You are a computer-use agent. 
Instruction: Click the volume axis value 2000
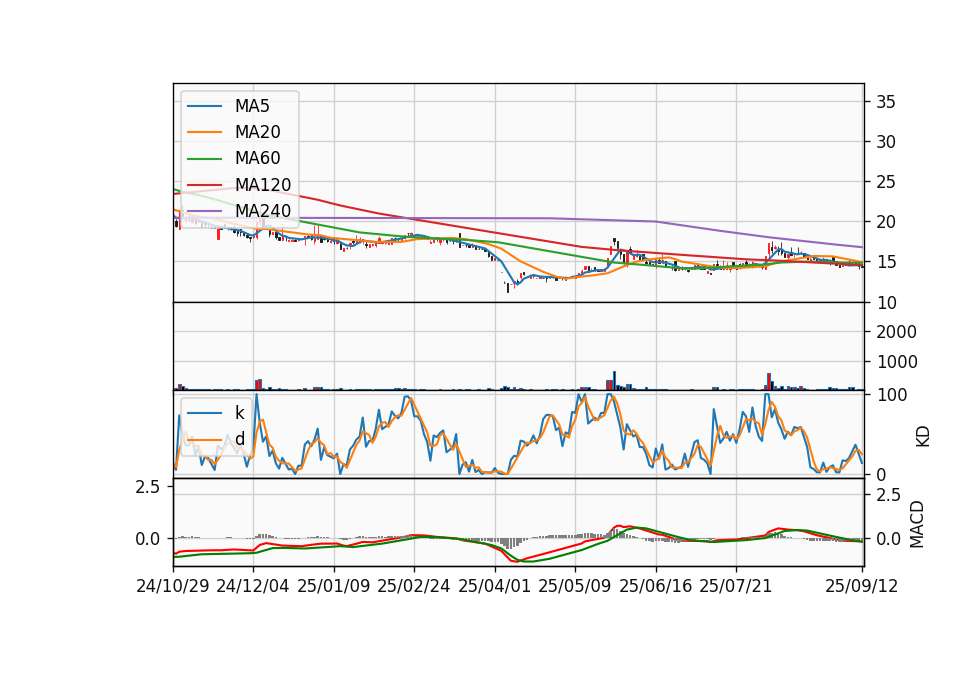(x=896, y=332)
